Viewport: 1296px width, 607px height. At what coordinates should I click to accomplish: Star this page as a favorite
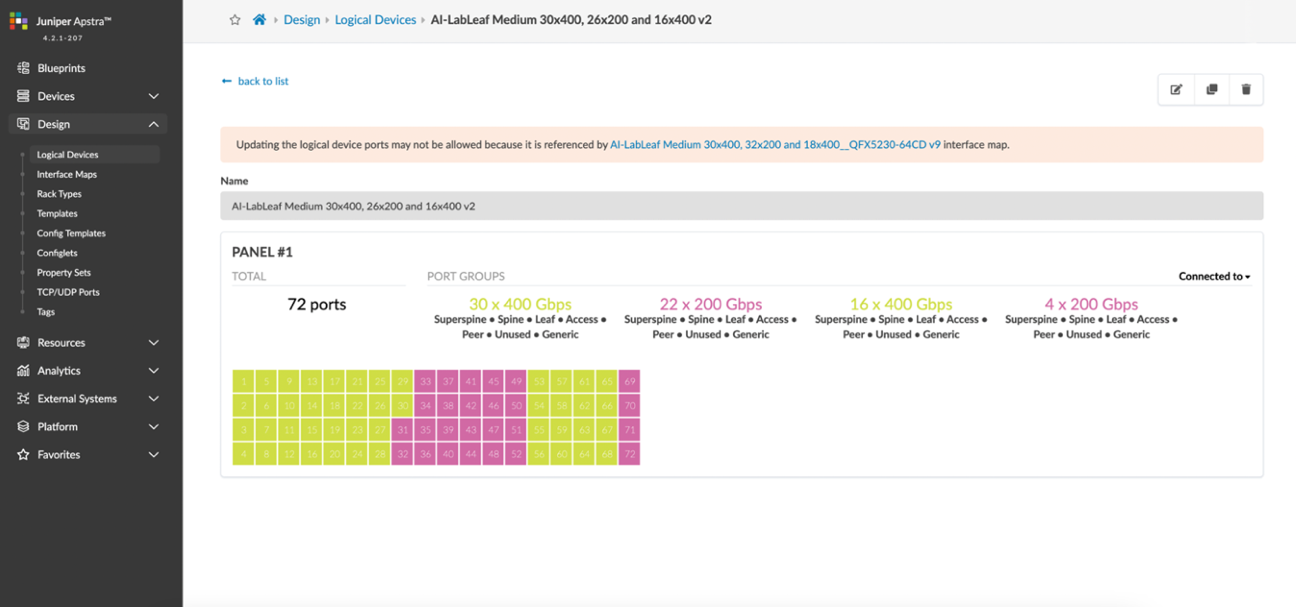pyautogui.click(x=235, y=20)
